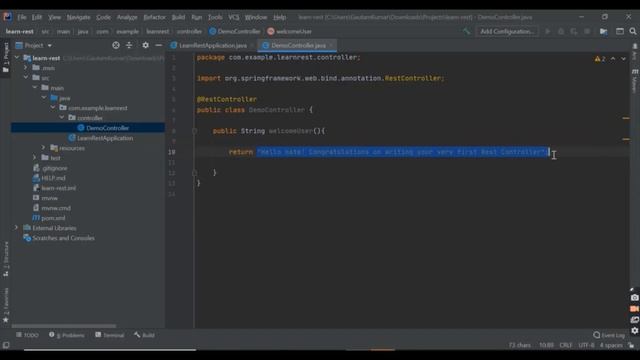Collapse the com.example.learnrest package
This screenshot has width=640, height=360.
click(53, 108)
